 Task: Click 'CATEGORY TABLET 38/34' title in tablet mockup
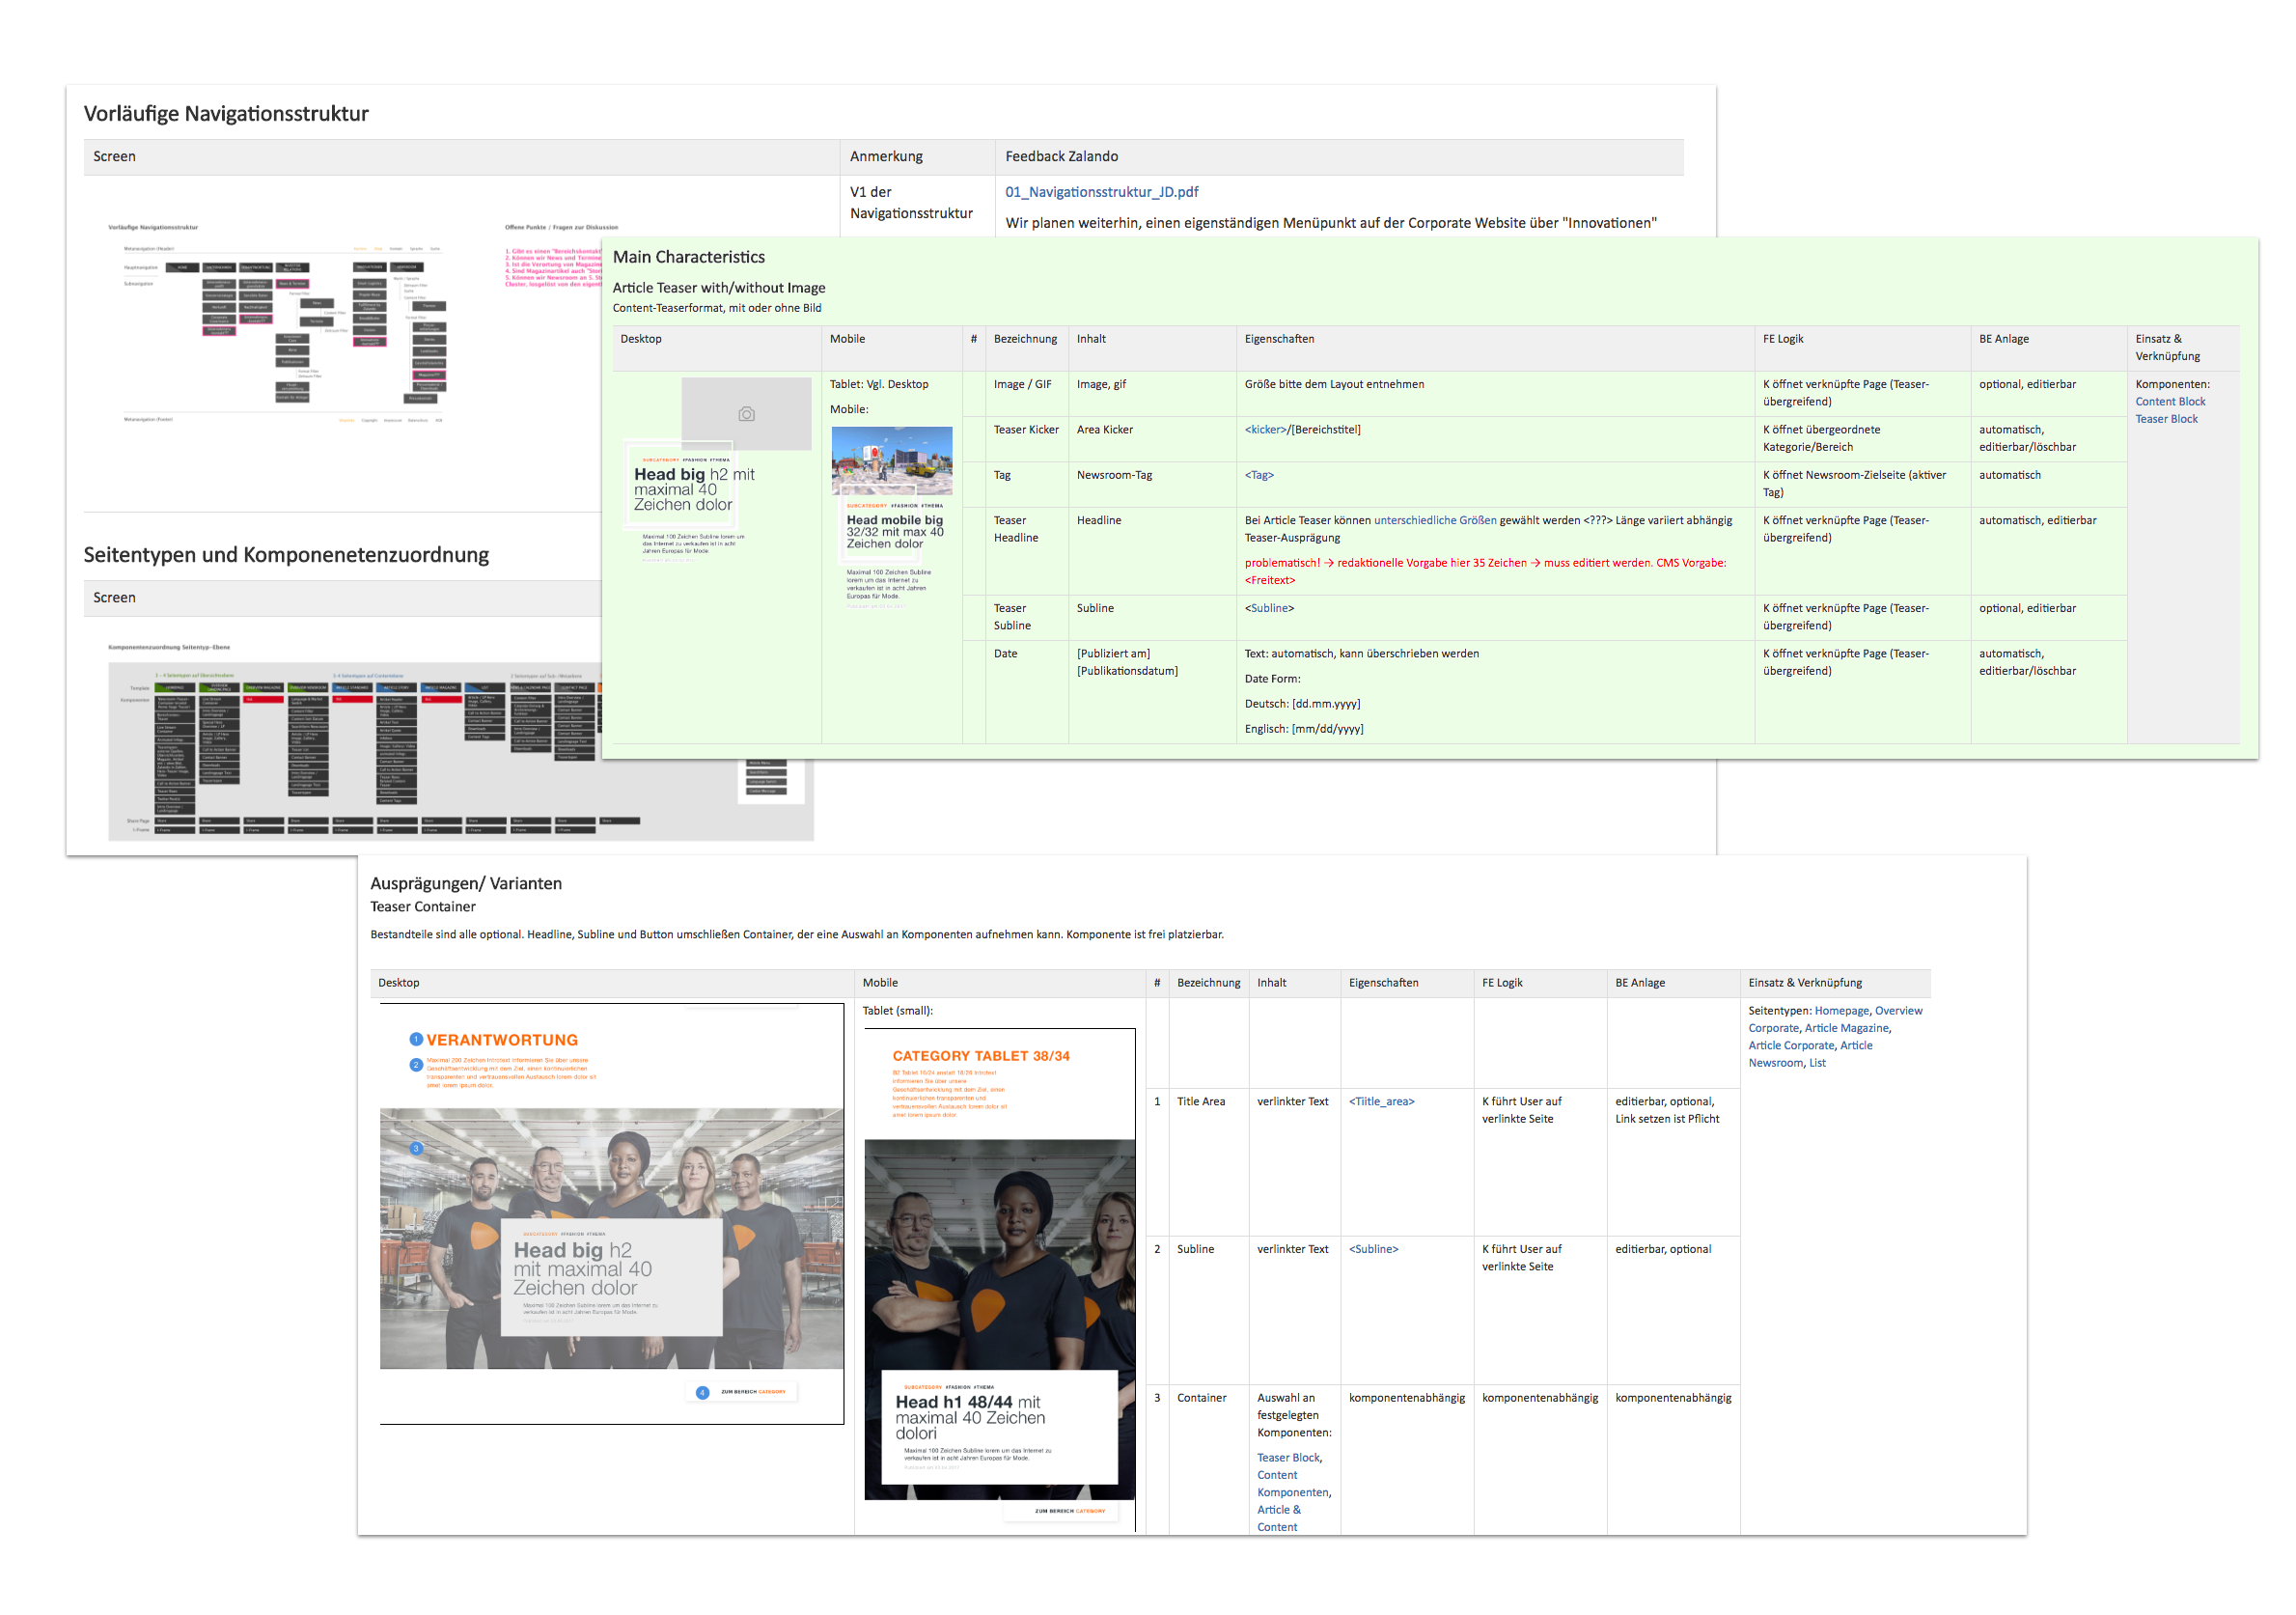[x=980, y=1056]
